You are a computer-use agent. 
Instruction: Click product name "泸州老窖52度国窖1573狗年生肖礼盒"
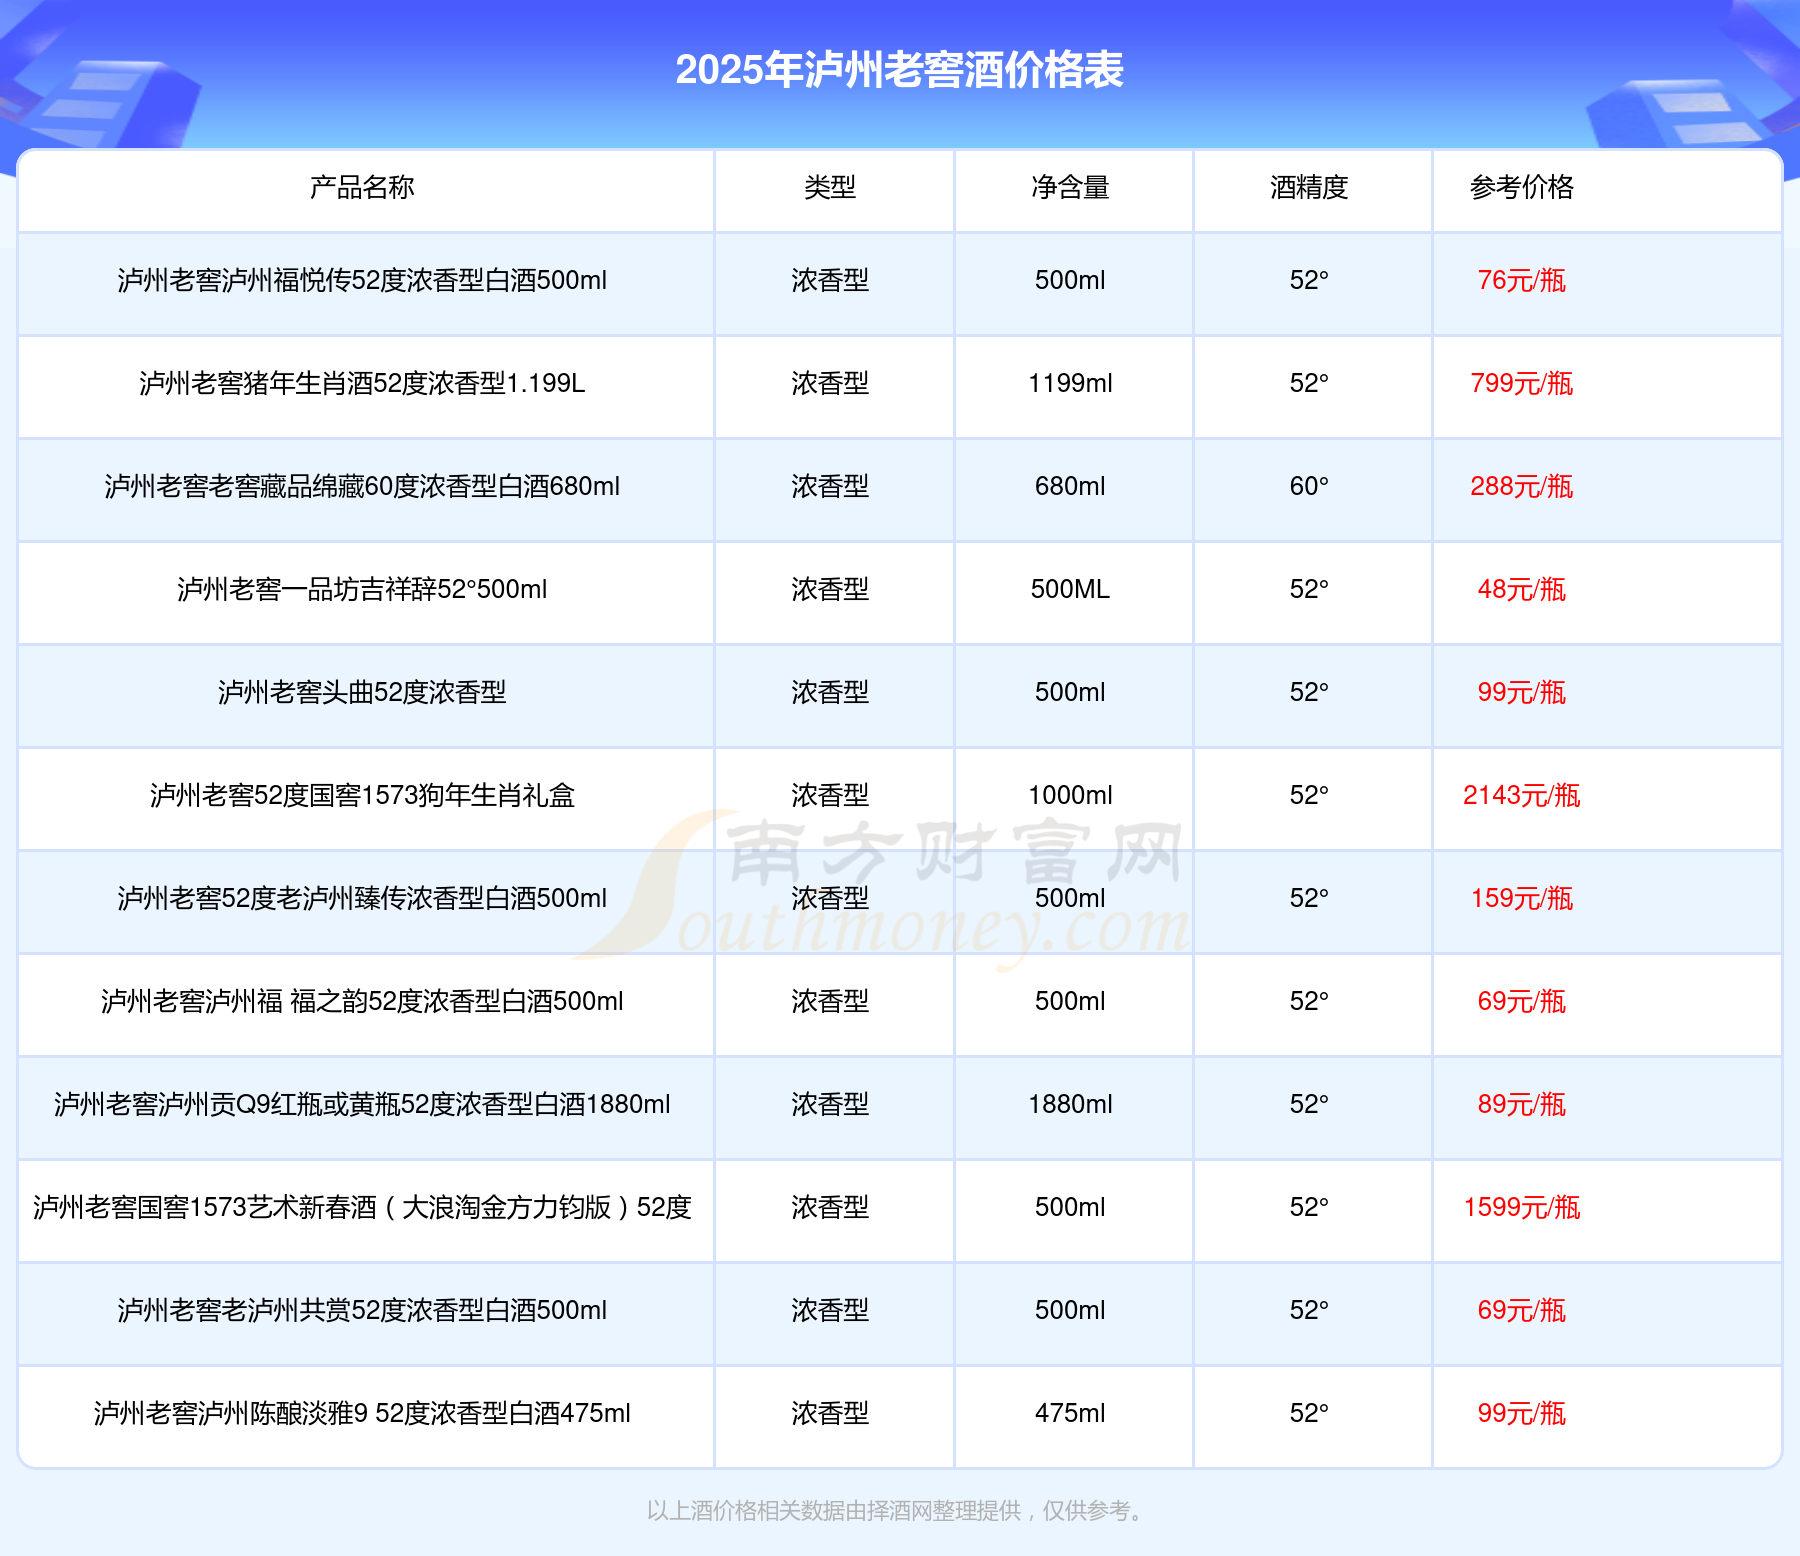pyautogui.click(x=362, y=795)
